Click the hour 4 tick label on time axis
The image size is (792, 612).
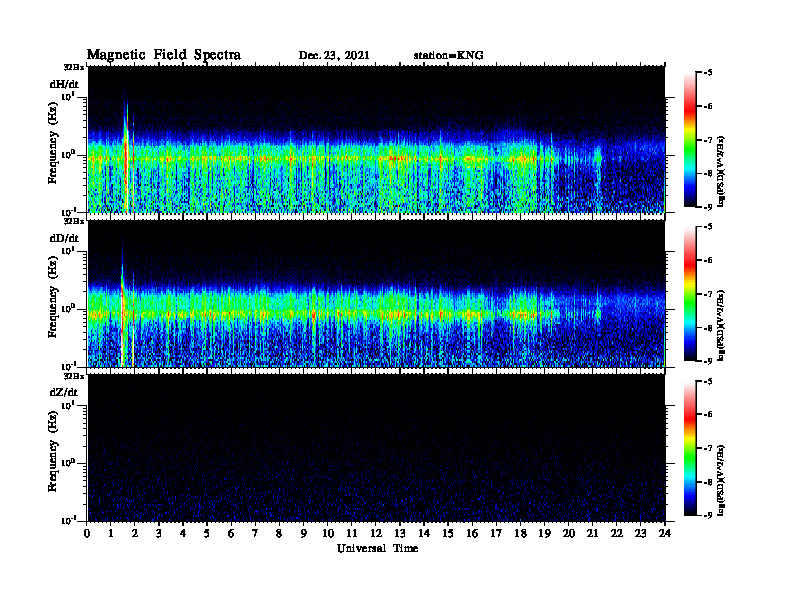183,533
